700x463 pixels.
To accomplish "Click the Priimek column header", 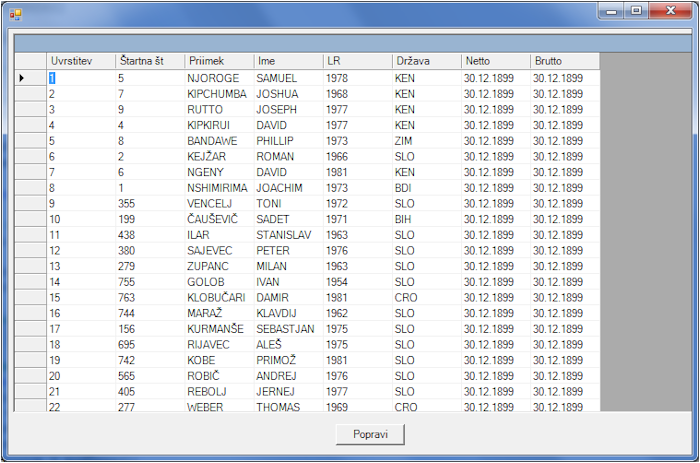I will coord(218,61).
